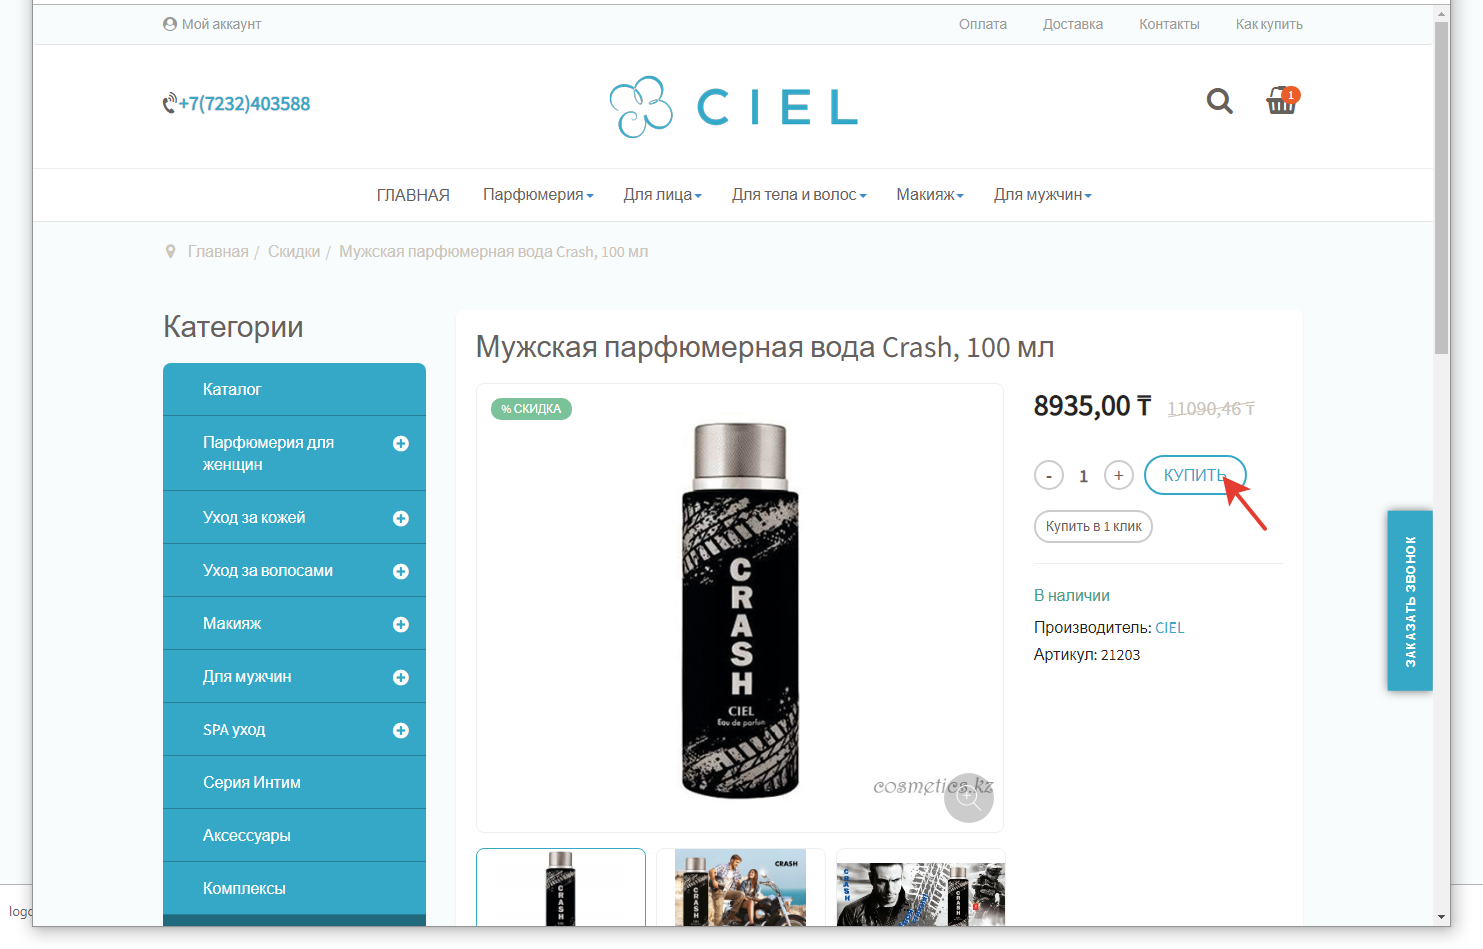This screenshot has width=1483, height=949.
Task: Click the account icon beside Мой аккаунт
Action: [x=170, y=24]
